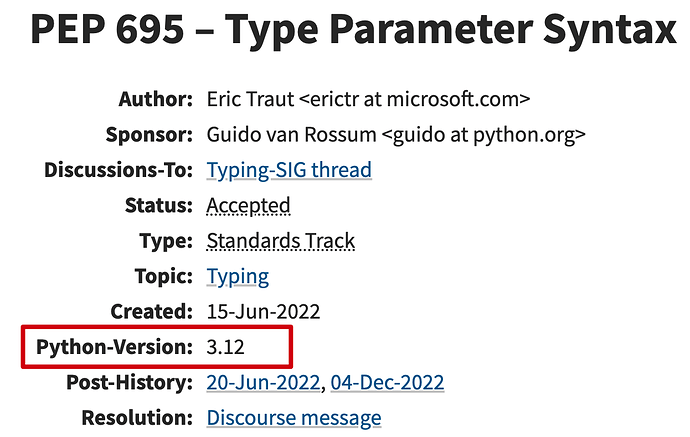Viewport: 690px width, 437px height.
Task: Click the Python-Version 3.12 value
Action: (x=225, y=347)
